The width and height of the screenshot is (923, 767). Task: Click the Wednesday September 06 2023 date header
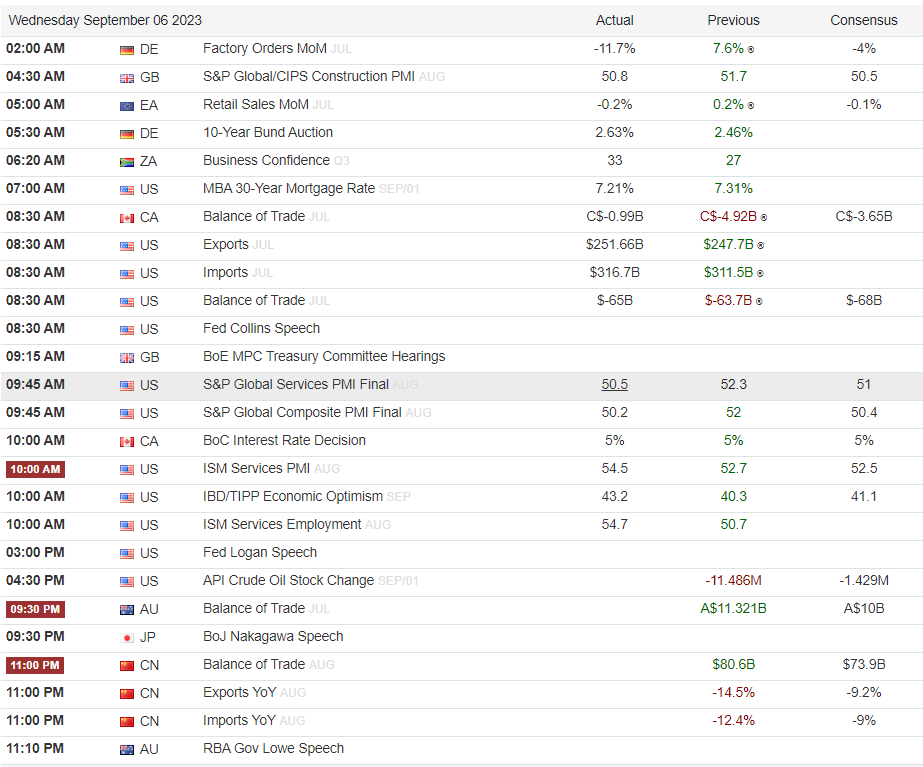click(x=105, y=20)
